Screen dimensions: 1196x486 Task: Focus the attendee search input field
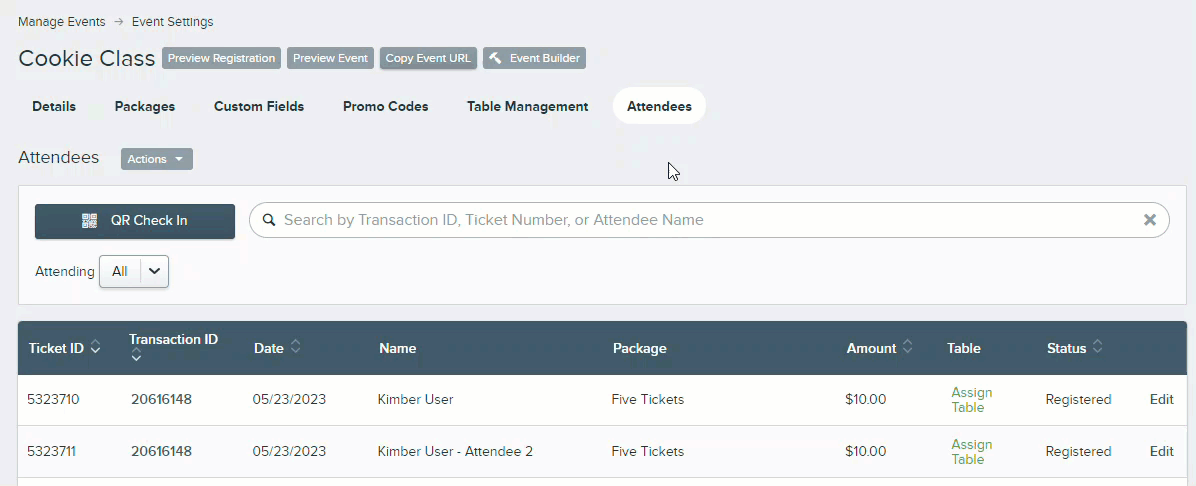point(709,220)
